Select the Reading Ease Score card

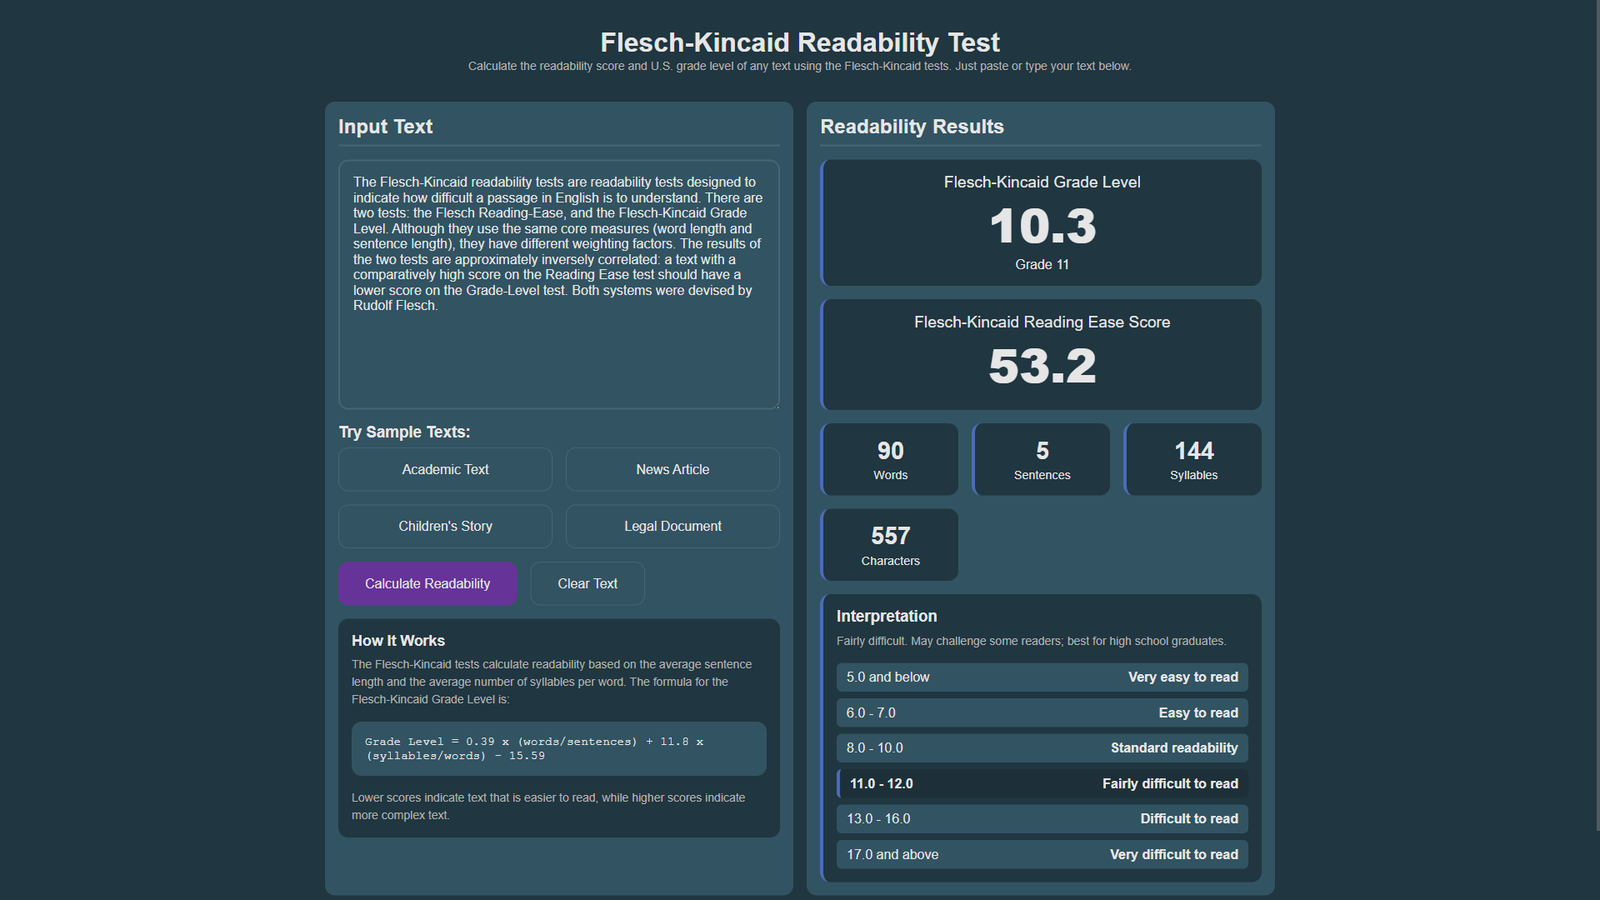[x=1041, y=355]
